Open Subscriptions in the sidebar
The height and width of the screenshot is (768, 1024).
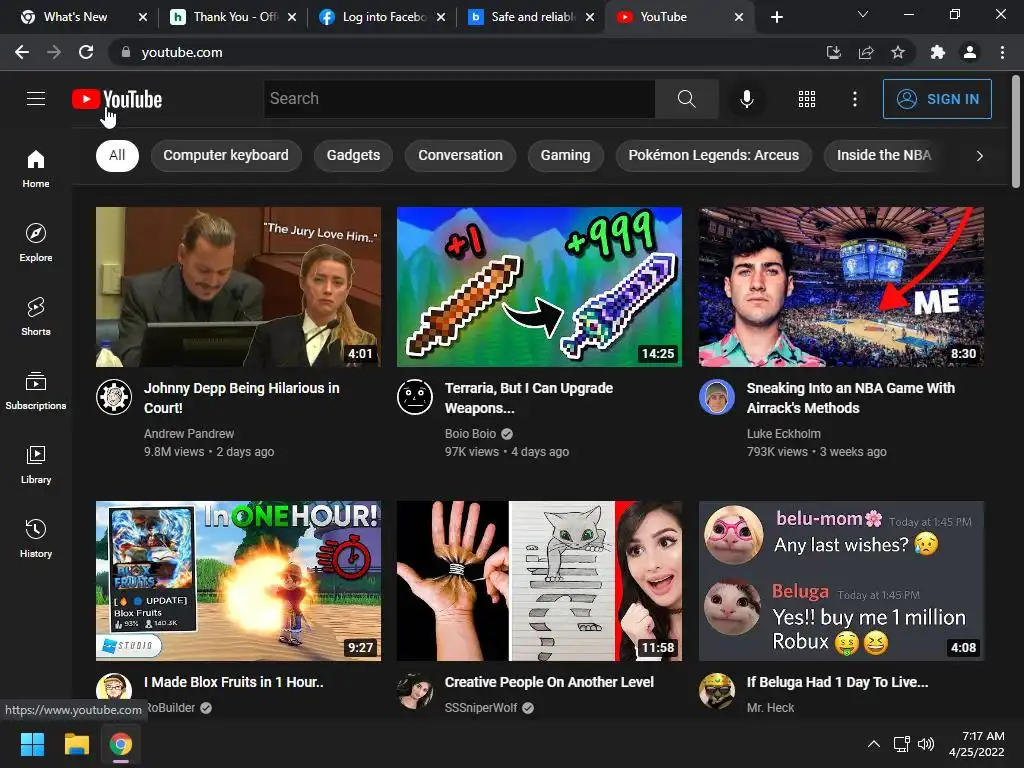click(x=36, y=391)
